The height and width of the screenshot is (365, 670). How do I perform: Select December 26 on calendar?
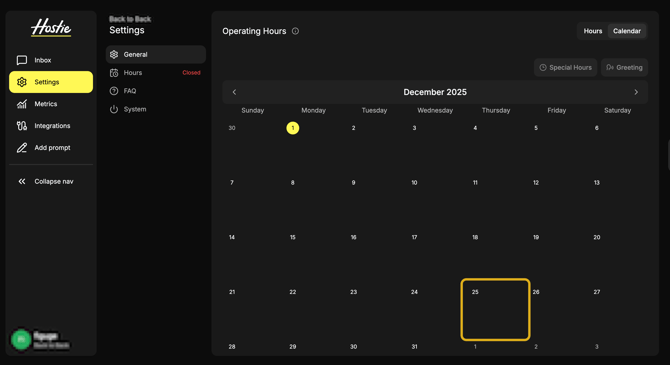(x=536, y=292)
